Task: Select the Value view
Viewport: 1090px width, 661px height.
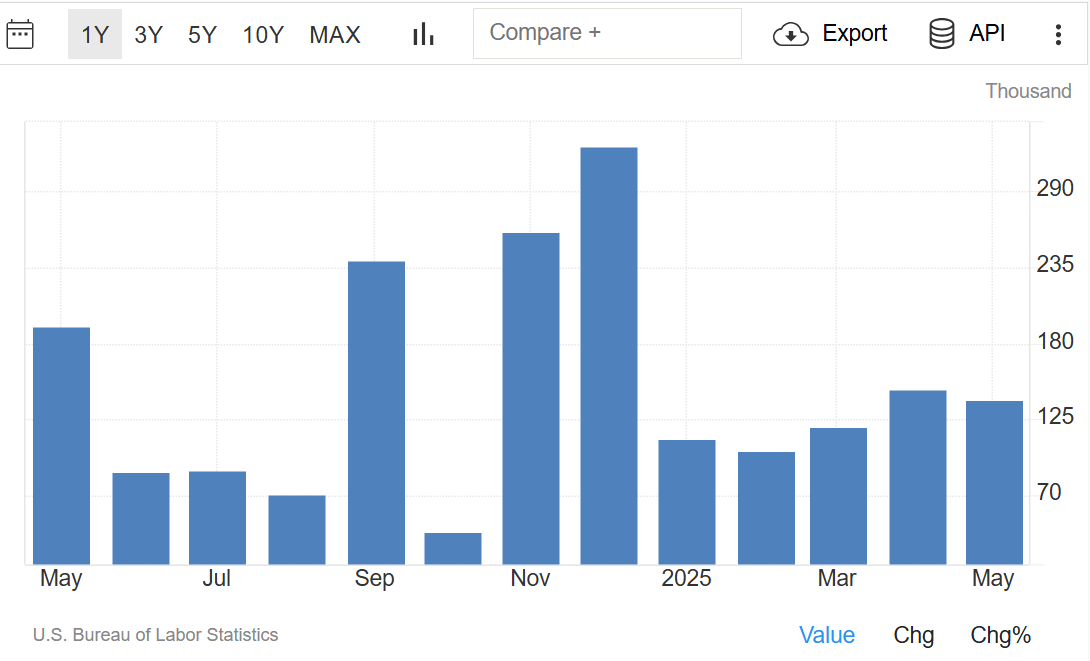Action: click(827, 635)
